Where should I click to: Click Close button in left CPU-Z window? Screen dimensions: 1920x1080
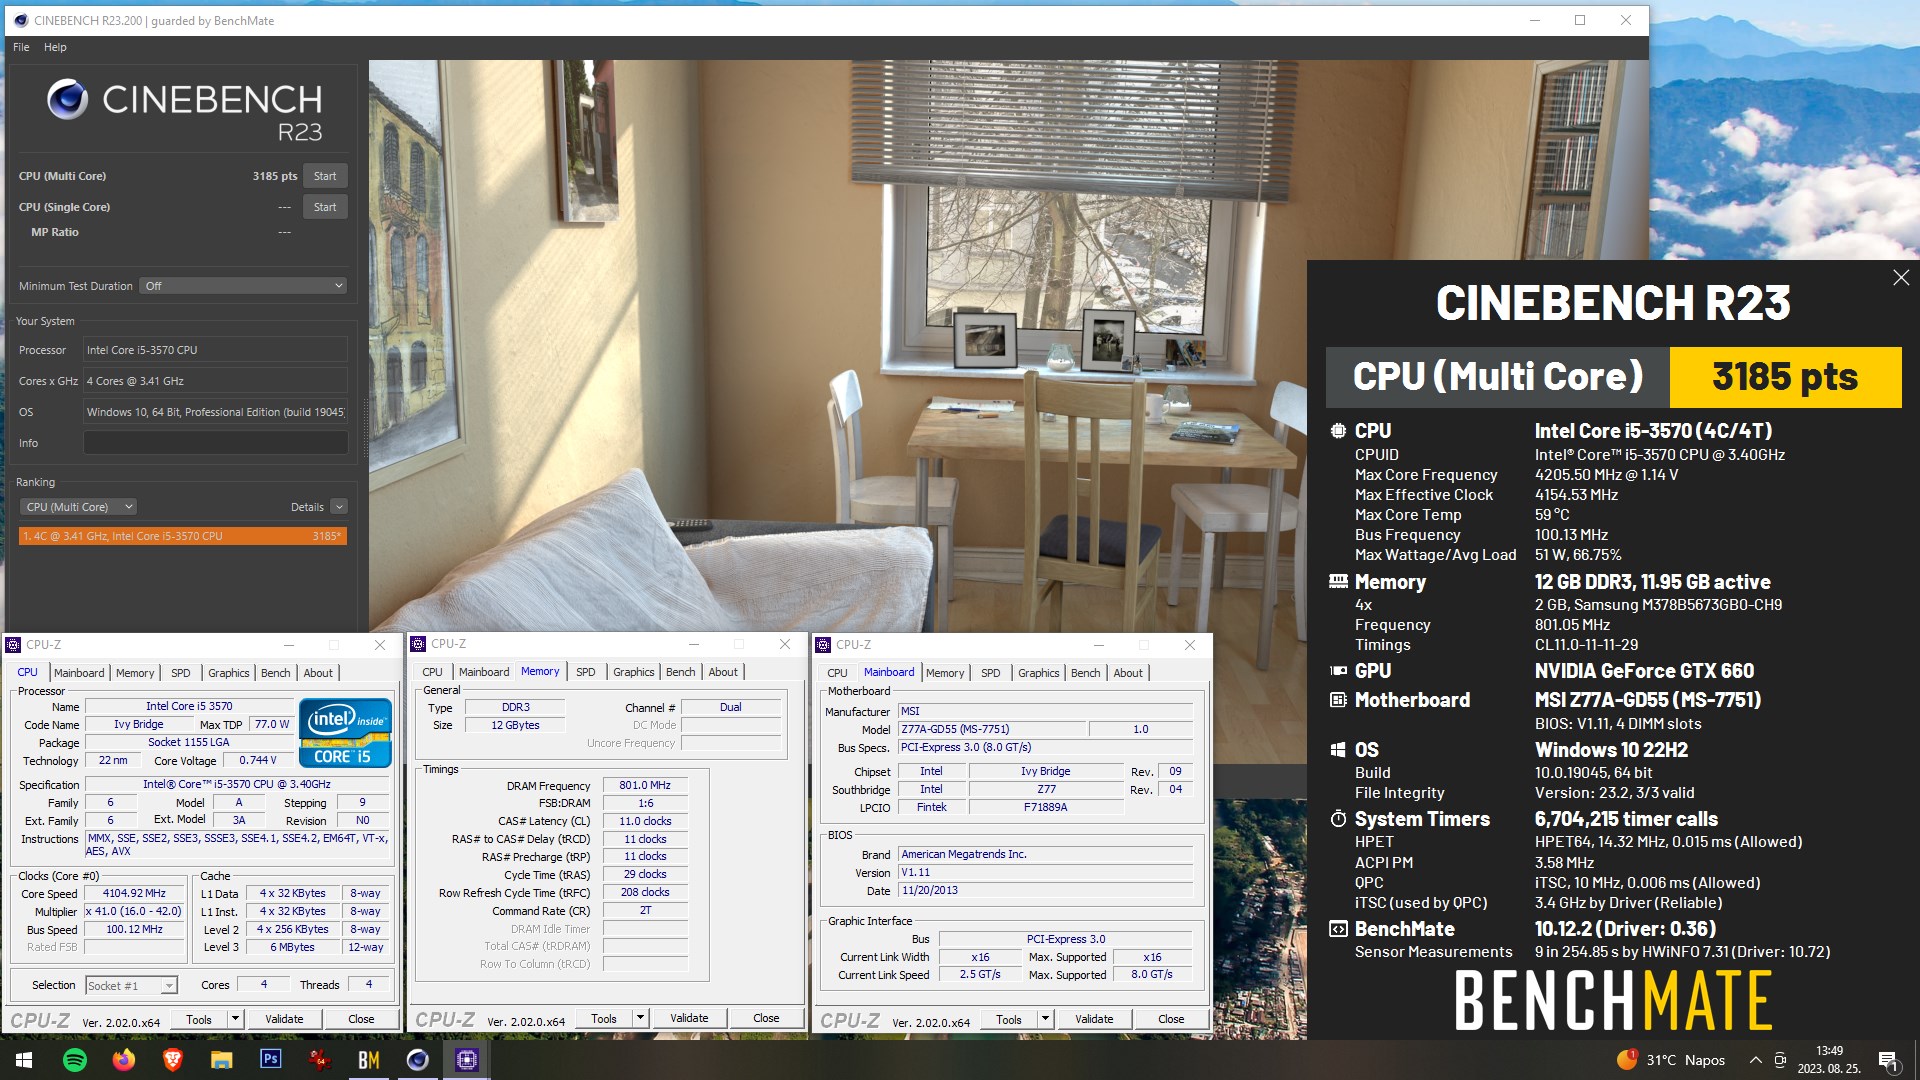coord(361,1020)
